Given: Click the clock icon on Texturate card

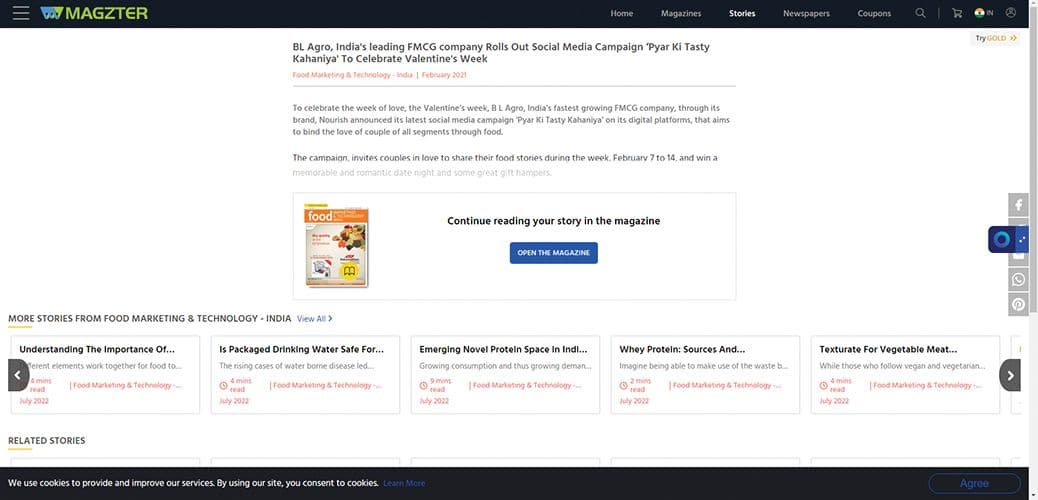Looking at the screenshot, I should (823, 385).
